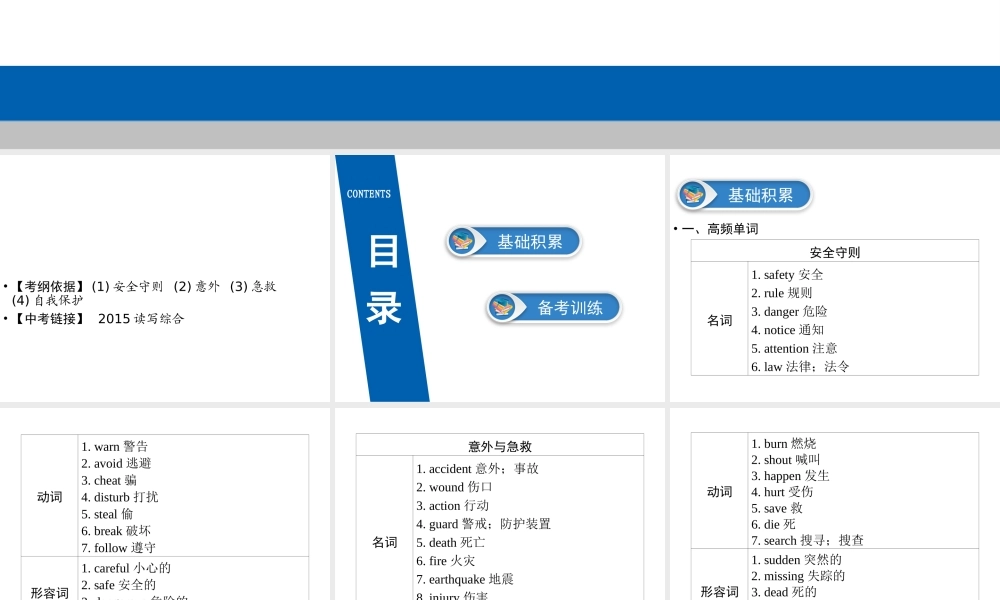Click the entry '7. search 搜寻;搜查'

(x=807, y=541)
